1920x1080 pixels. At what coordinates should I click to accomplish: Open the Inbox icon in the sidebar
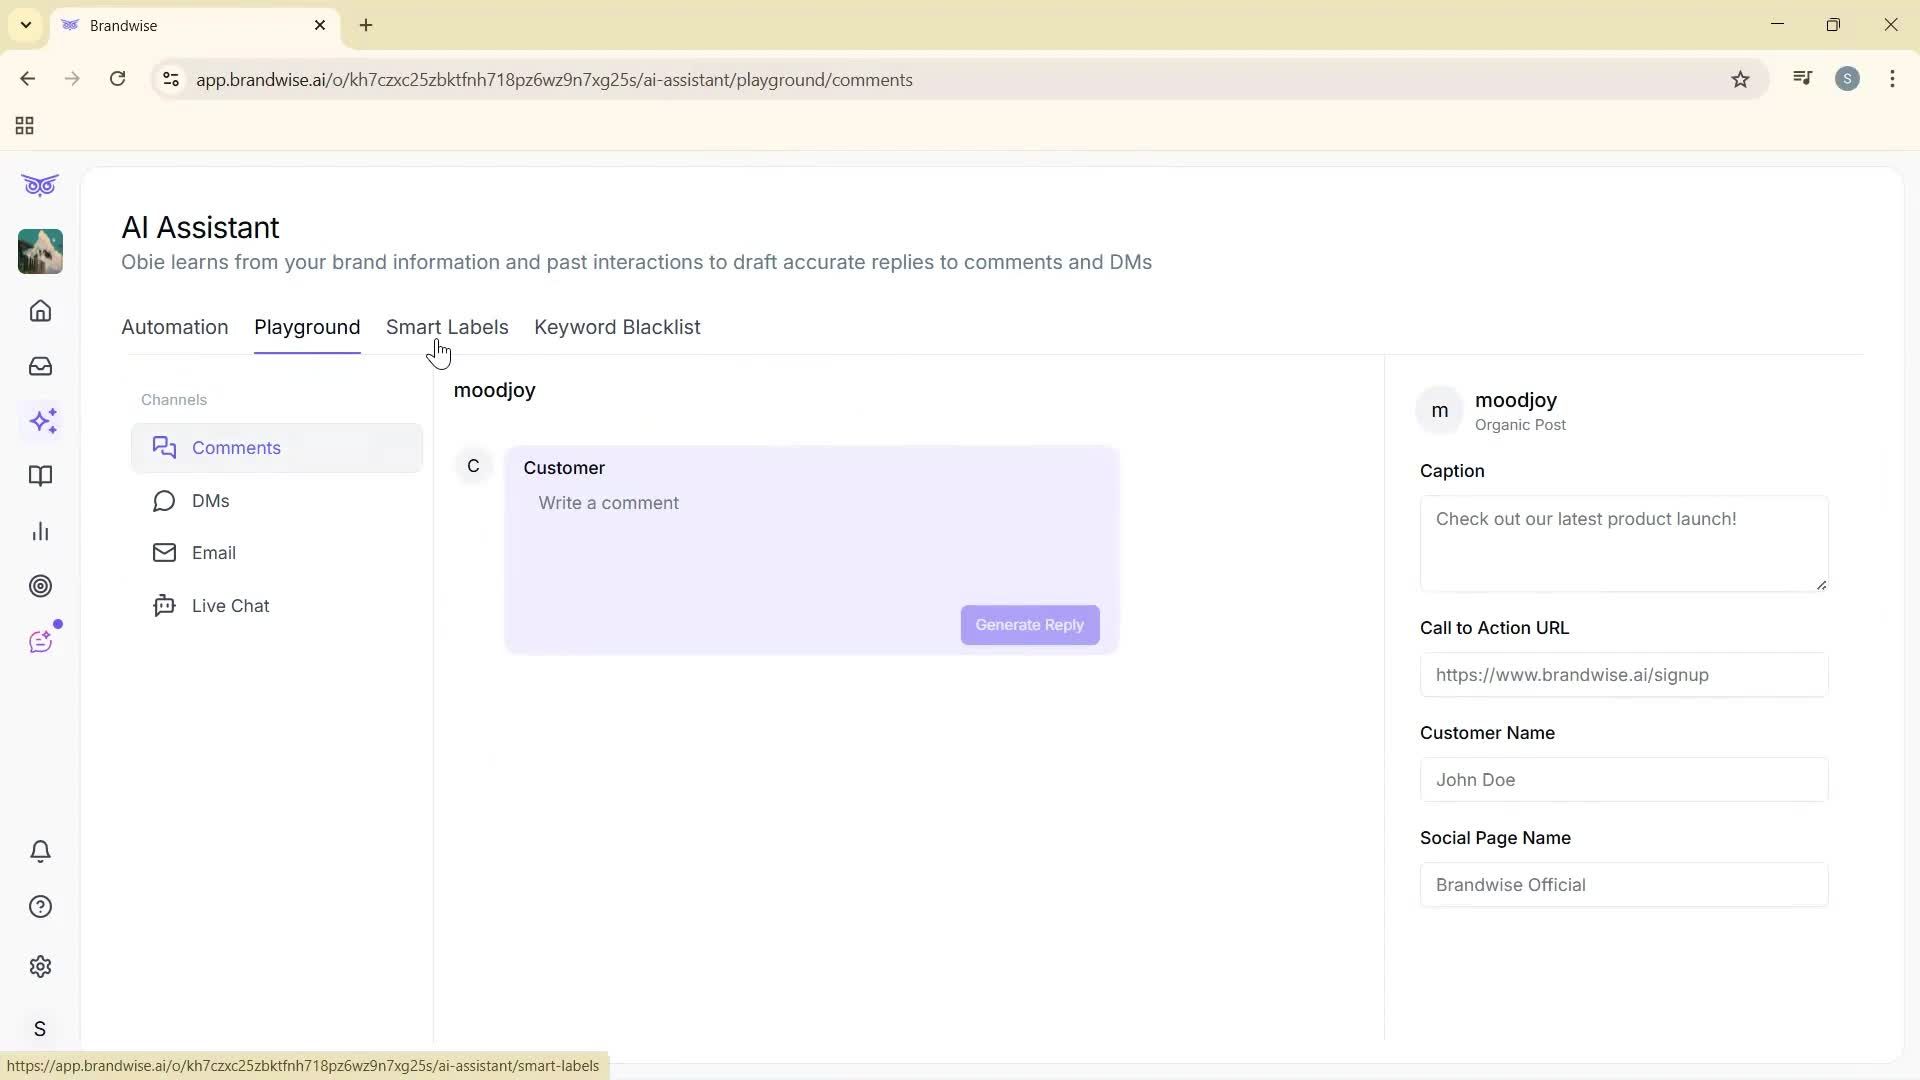(x=40, y=366)
